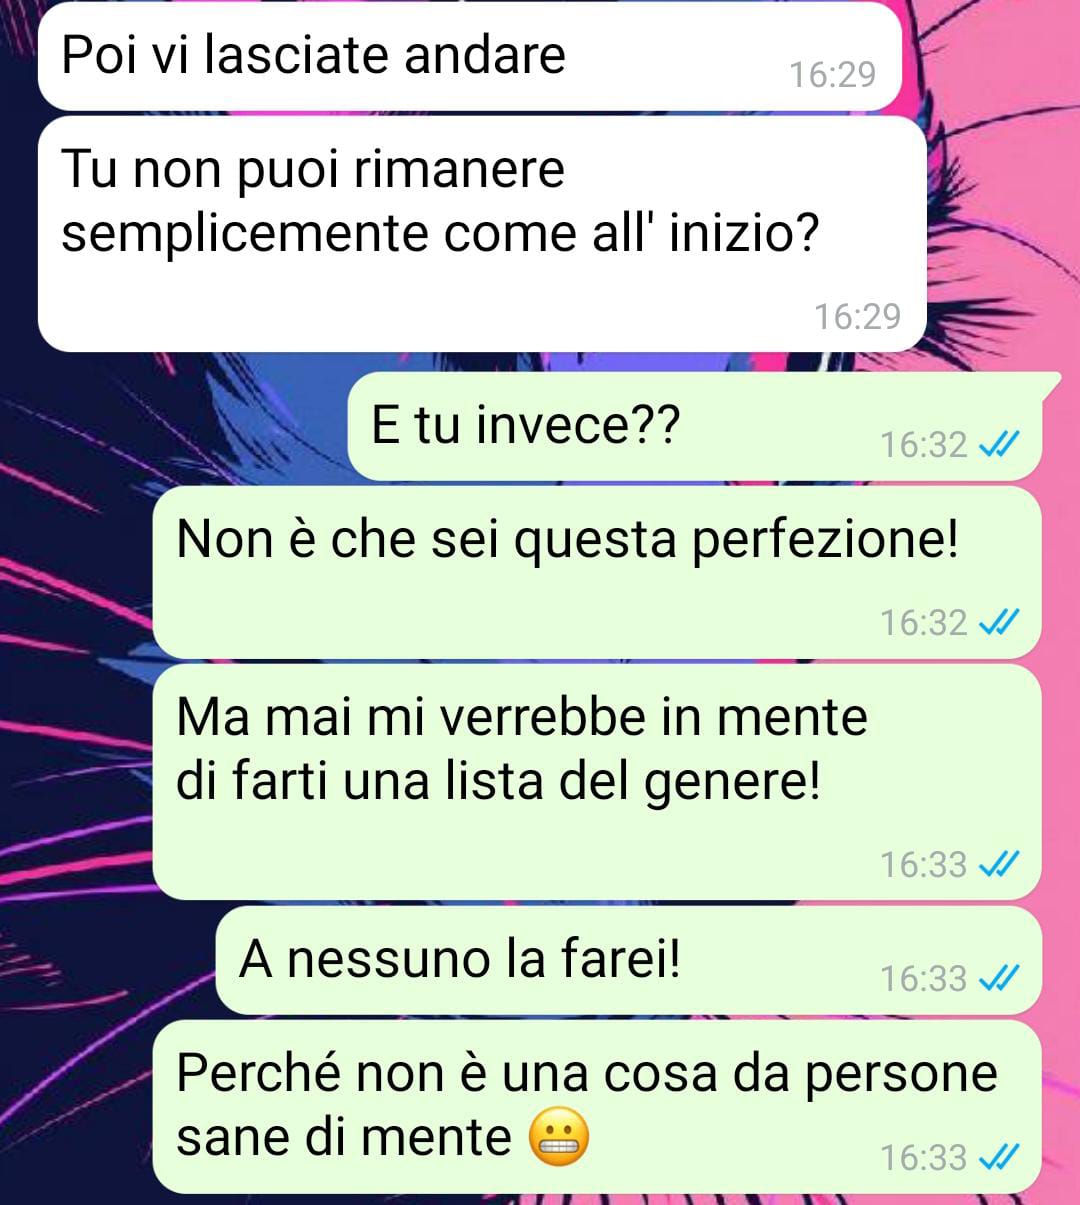This screenshot has width=1080, height=1205.
Task: Select the 'Poi vi lasciate andare' message bubble
Action: pos(469,56)
